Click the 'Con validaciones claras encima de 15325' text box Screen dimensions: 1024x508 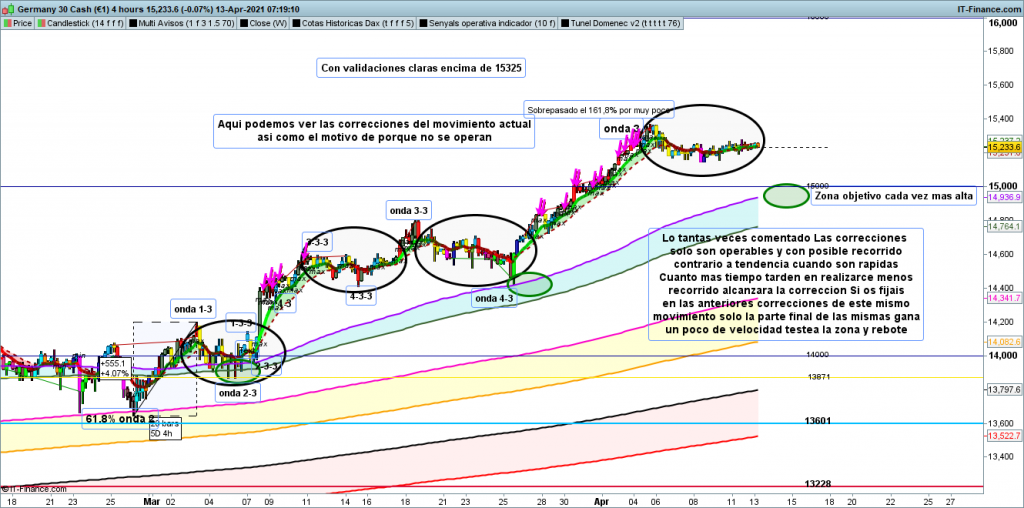[x=421, y=68]
